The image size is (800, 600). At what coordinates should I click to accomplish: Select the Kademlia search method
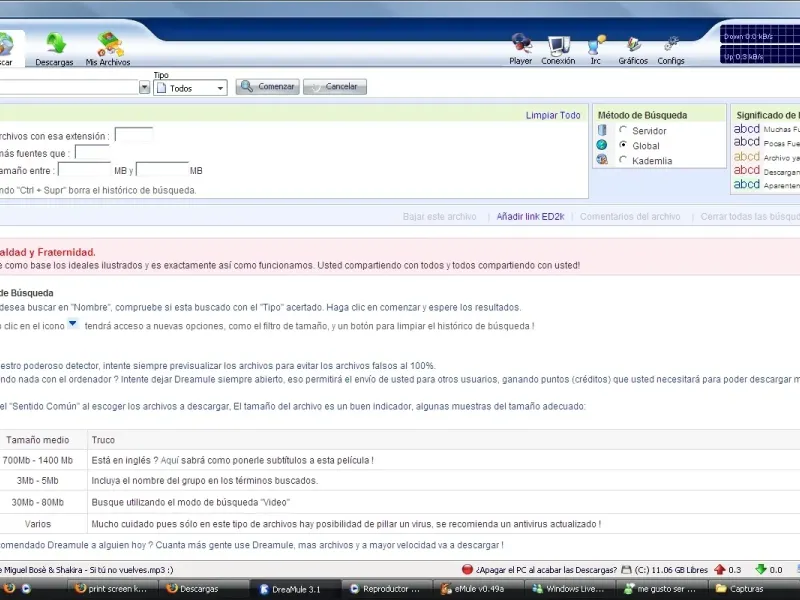coord(623,160)
